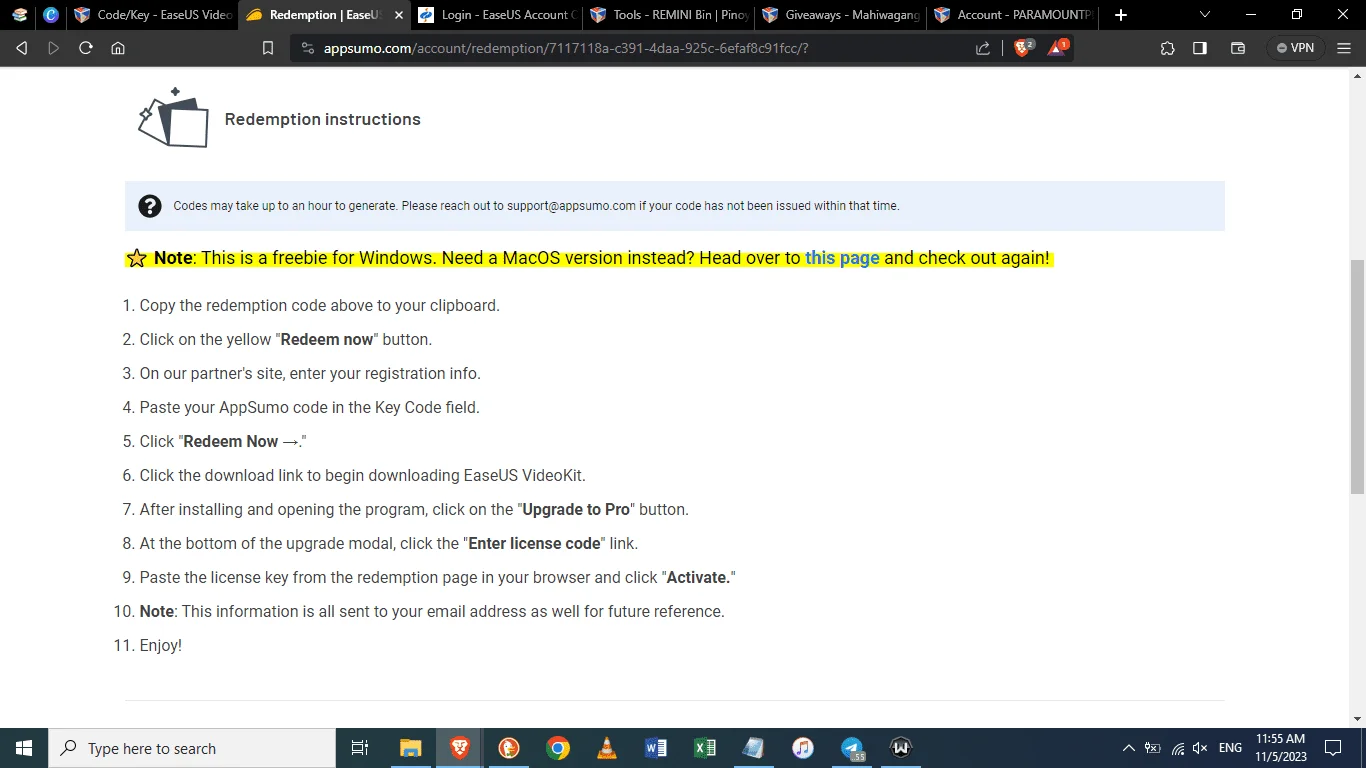1366x768 pixels.
Task: Switch to the second pinned C tab
Action: pos(51,15)
